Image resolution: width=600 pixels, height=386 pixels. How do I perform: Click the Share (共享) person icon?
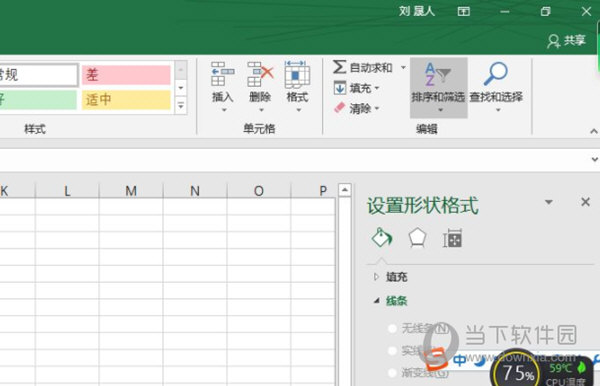(x=553, y=41)
